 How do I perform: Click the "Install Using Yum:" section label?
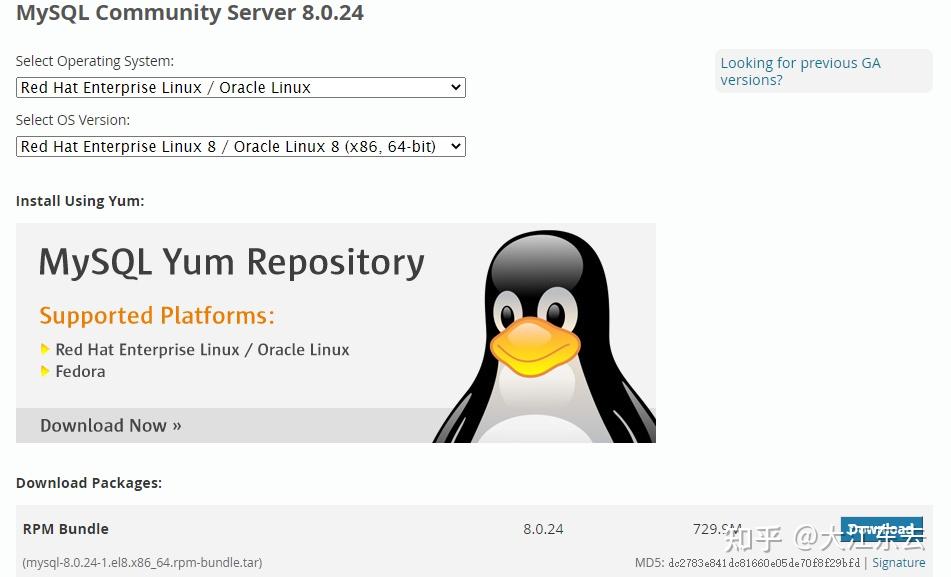point(80,200)
